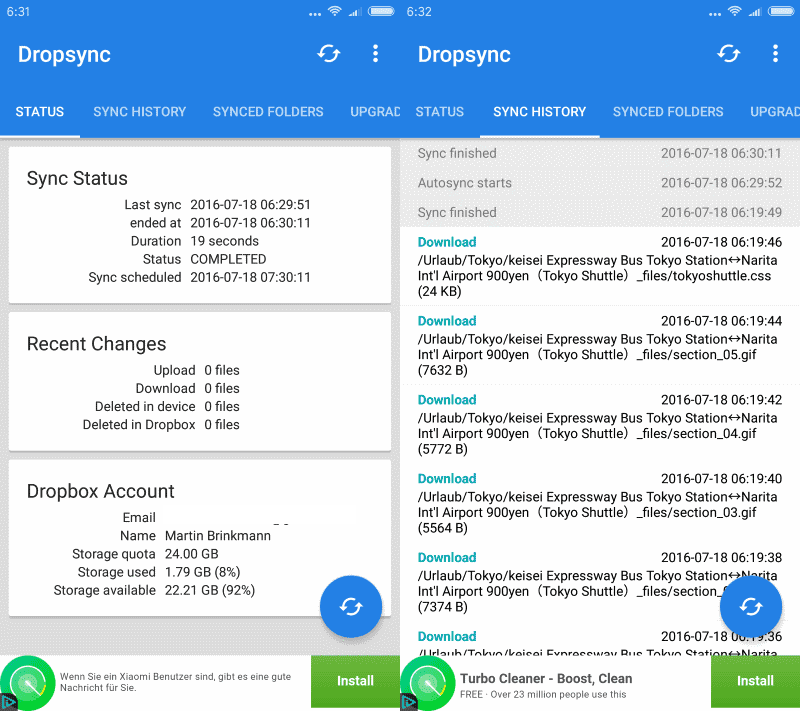Tap Dropsync title on right screen
This screenshot has width=800, height=711.
(x=464, y=55)
